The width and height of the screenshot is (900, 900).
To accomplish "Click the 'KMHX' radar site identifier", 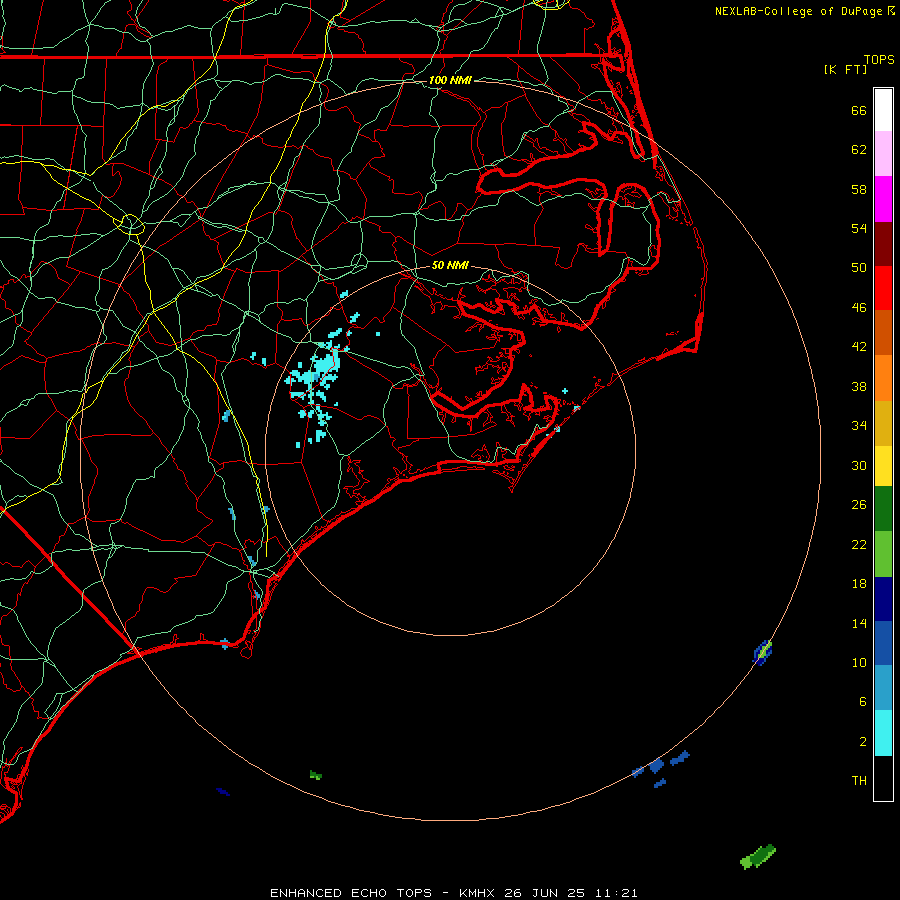I will pyautogui.click(x=478, y=893).
